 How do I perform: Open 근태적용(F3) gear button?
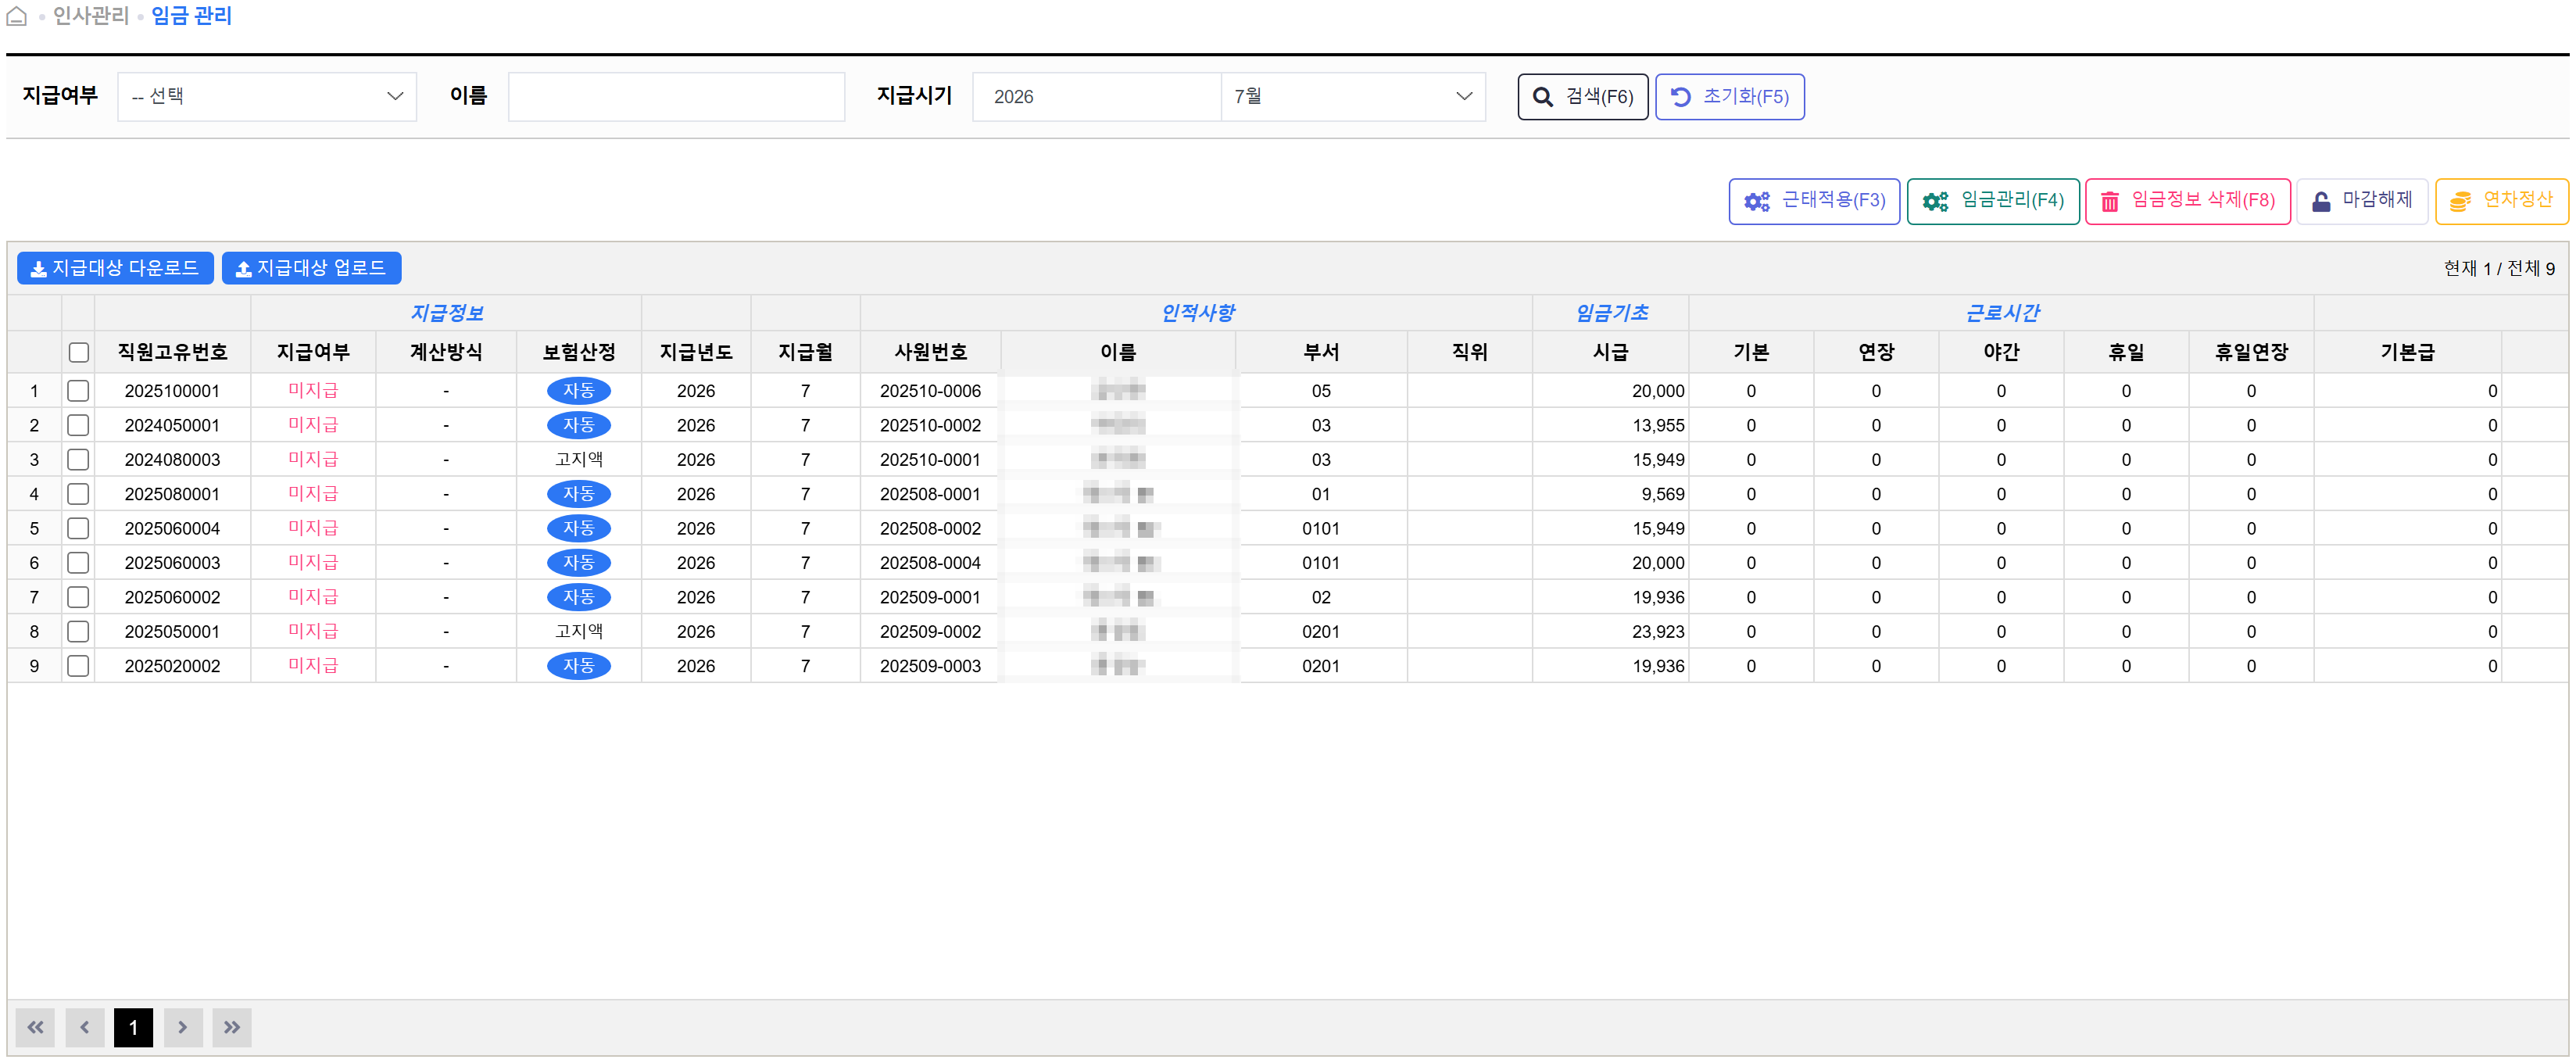pyautogui.click(x=1813, y=201)
